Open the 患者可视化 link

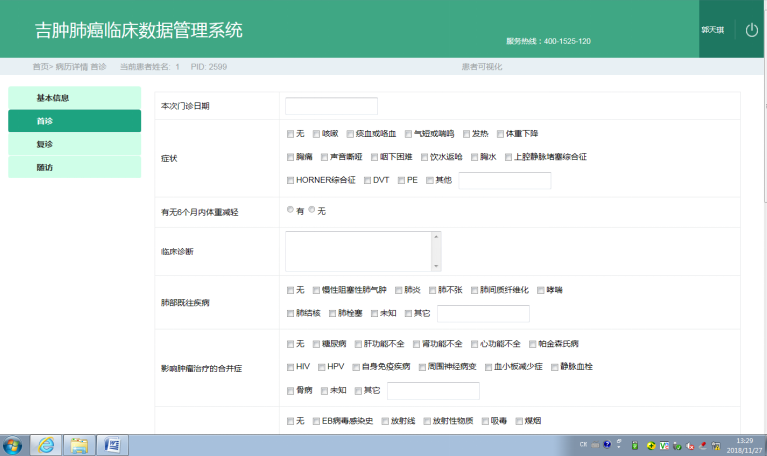click(481, 67)
